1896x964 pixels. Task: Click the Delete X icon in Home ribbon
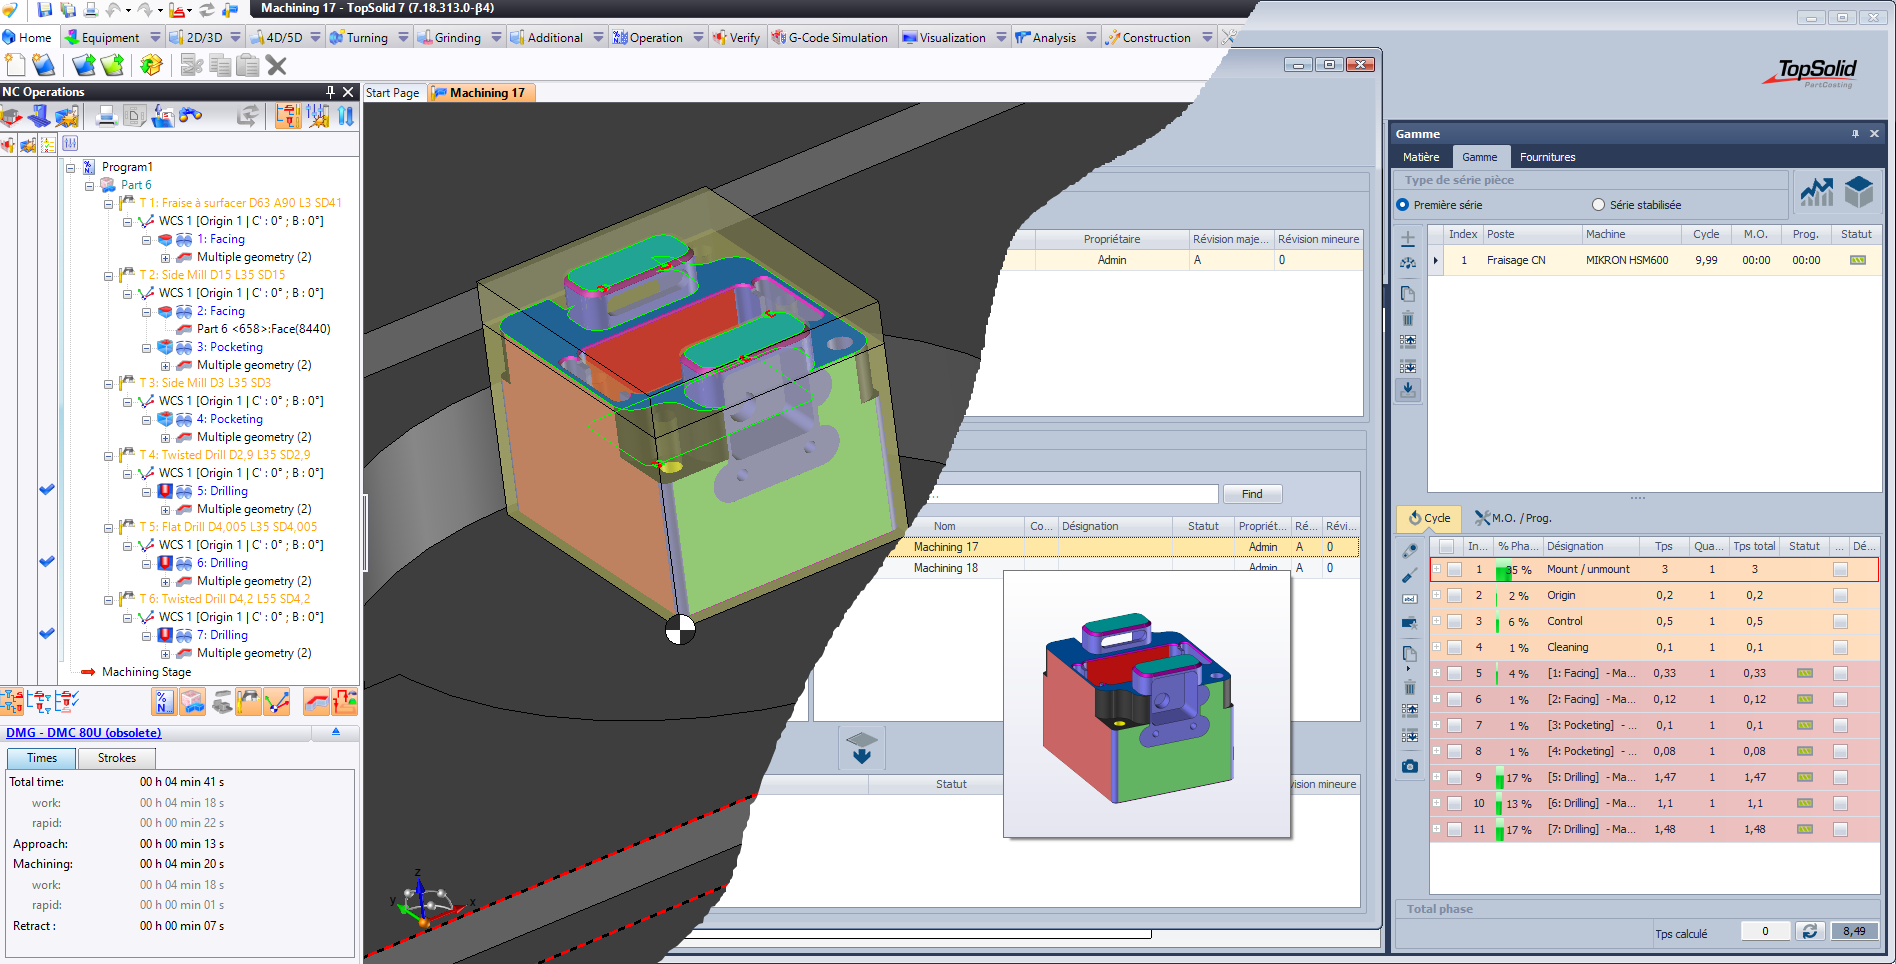(x=277, y=65)
